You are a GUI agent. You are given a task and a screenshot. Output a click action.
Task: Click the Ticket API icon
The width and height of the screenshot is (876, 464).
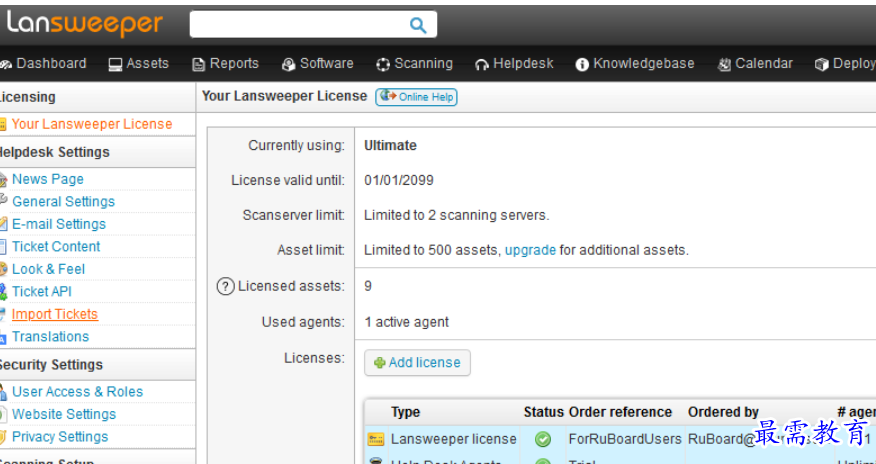(x=3, y=292)
